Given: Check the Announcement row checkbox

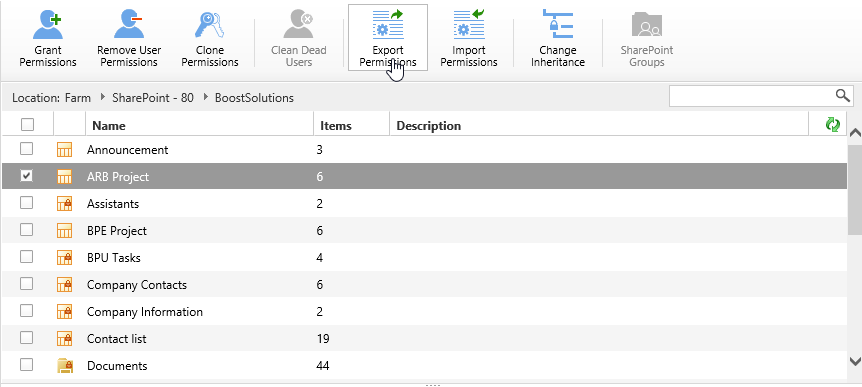Looking at the screenshot, I should click(26, 149).
